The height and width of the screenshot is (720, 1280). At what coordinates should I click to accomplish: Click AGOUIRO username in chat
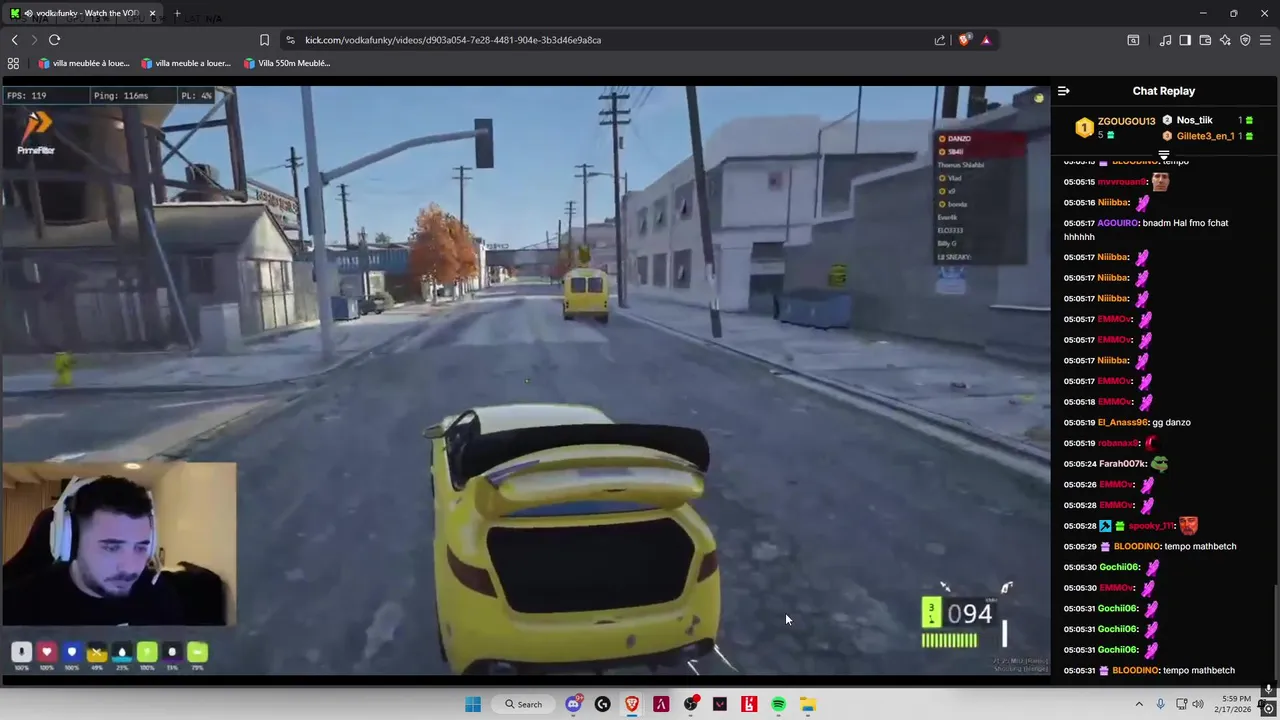(1117, 223)
